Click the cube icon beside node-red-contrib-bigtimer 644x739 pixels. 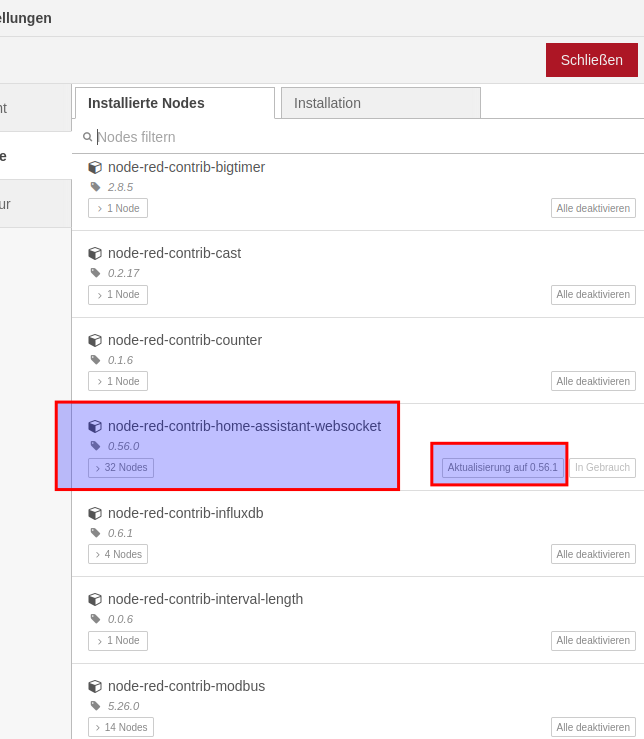pyautogui.click(x=95, y=168)
